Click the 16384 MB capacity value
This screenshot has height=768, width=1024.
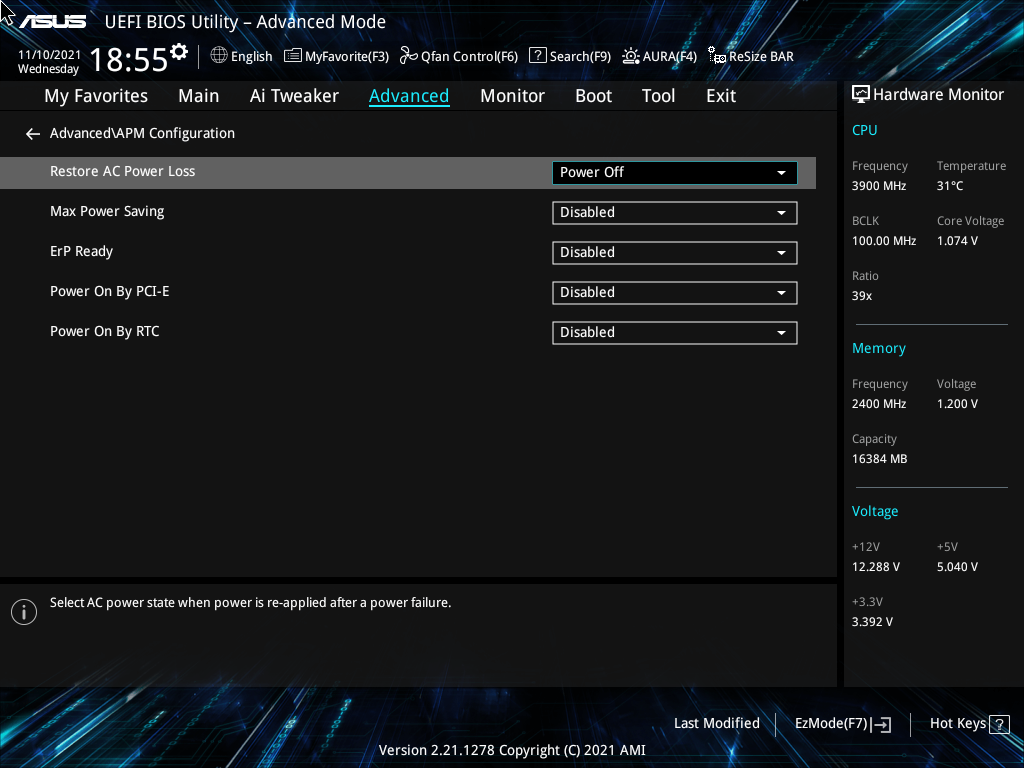pyautogui.click(x=880, y=459)
